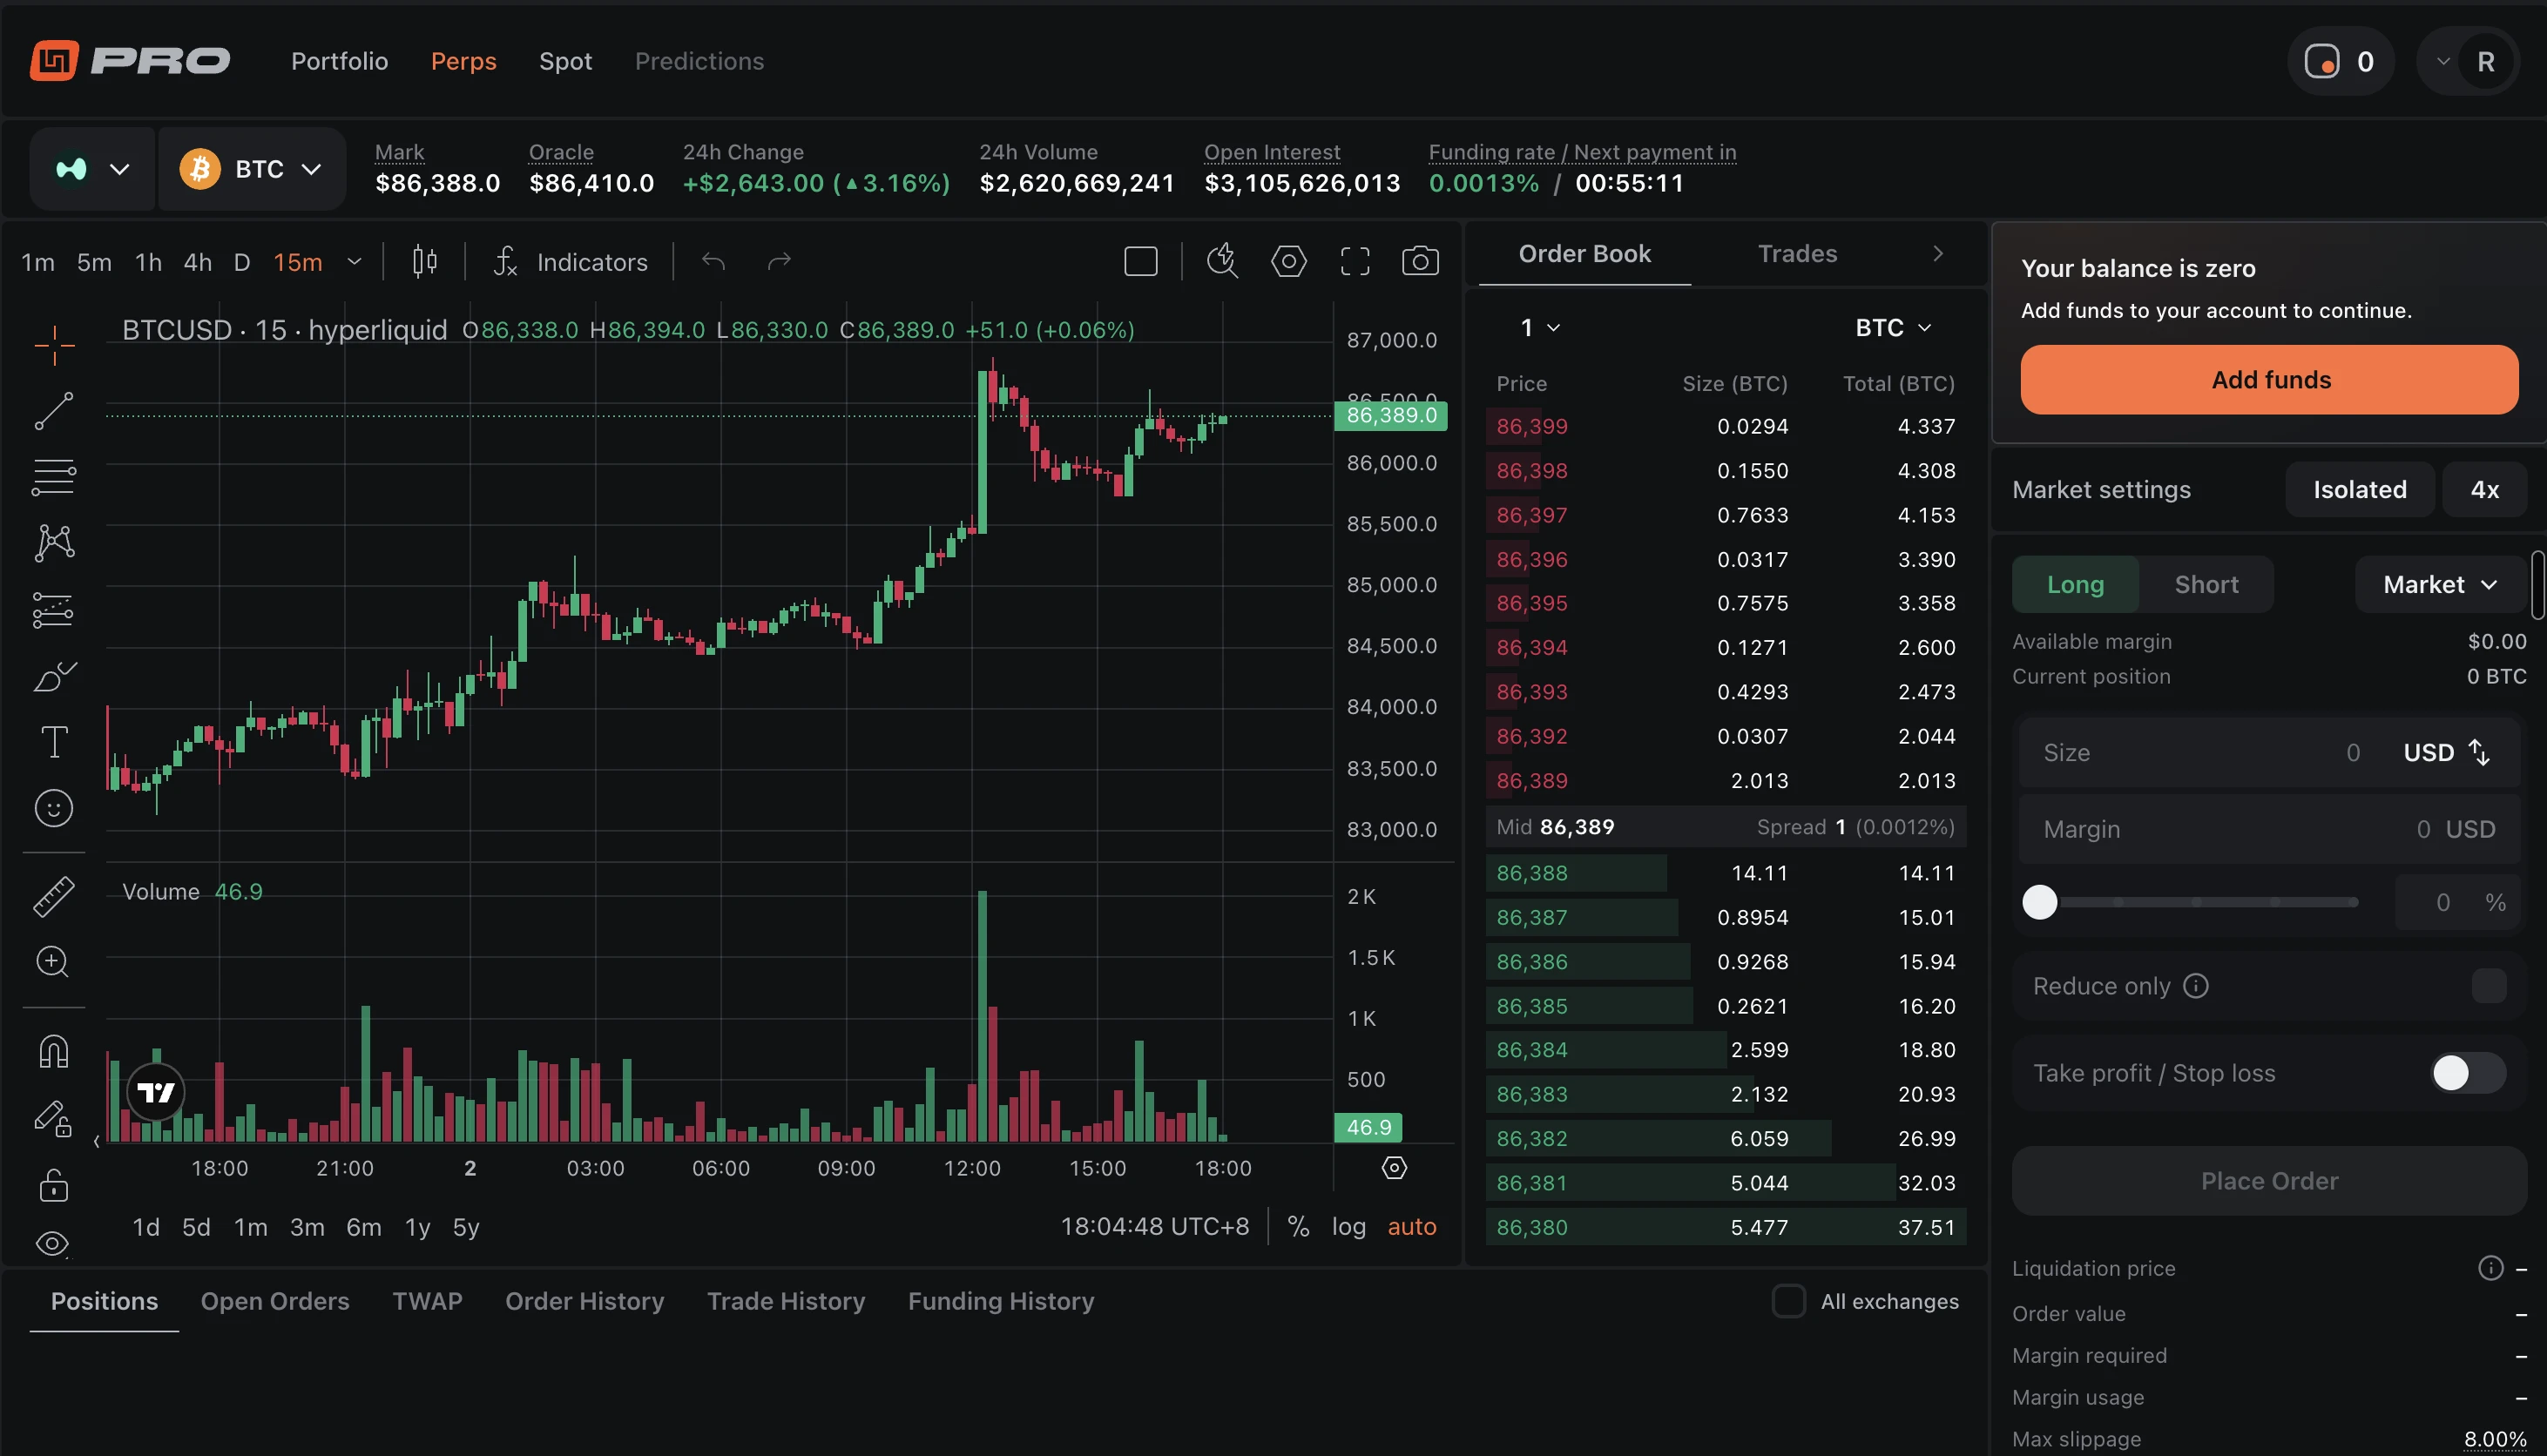
Task: Expand the 15m timeframe dropdown arrow
Action: [354, 262]
